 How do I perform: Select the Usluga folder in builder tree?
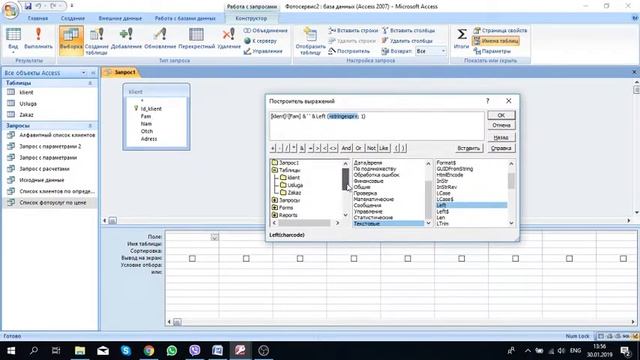[291, 185]
